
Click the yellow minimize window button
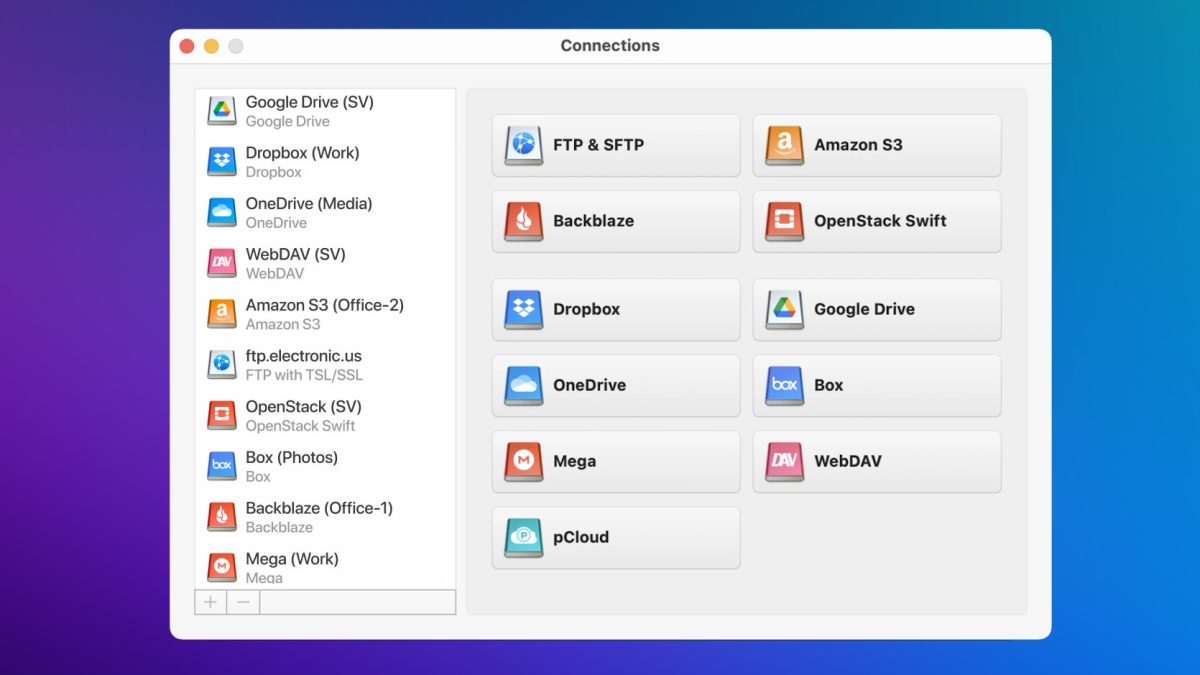(211, 46)
